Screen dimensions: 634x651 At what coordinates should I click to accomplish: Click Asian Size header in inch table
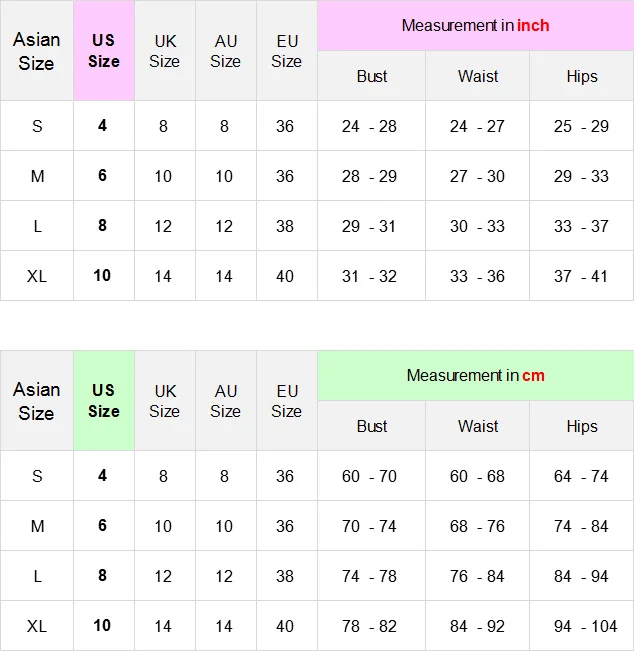[x=37, y=51]
